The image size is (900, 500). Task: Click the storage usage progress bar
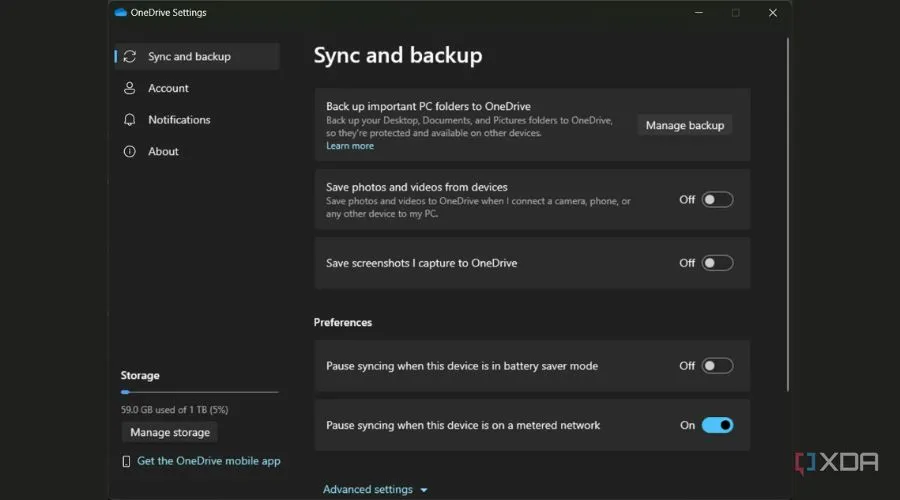click(x=200, y=392)
